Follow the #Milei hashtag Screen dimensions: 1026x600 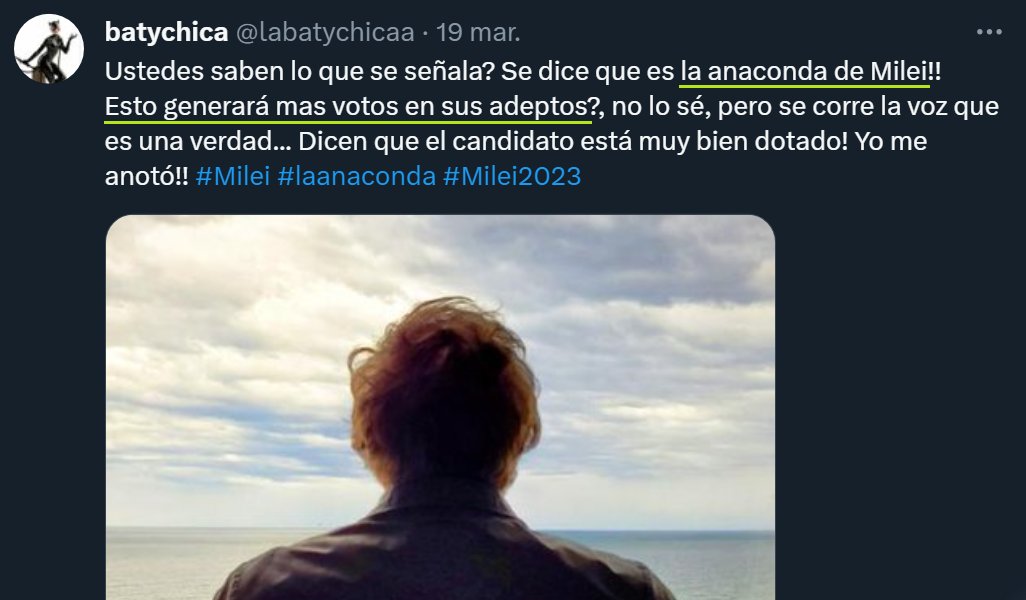(233, 176)
